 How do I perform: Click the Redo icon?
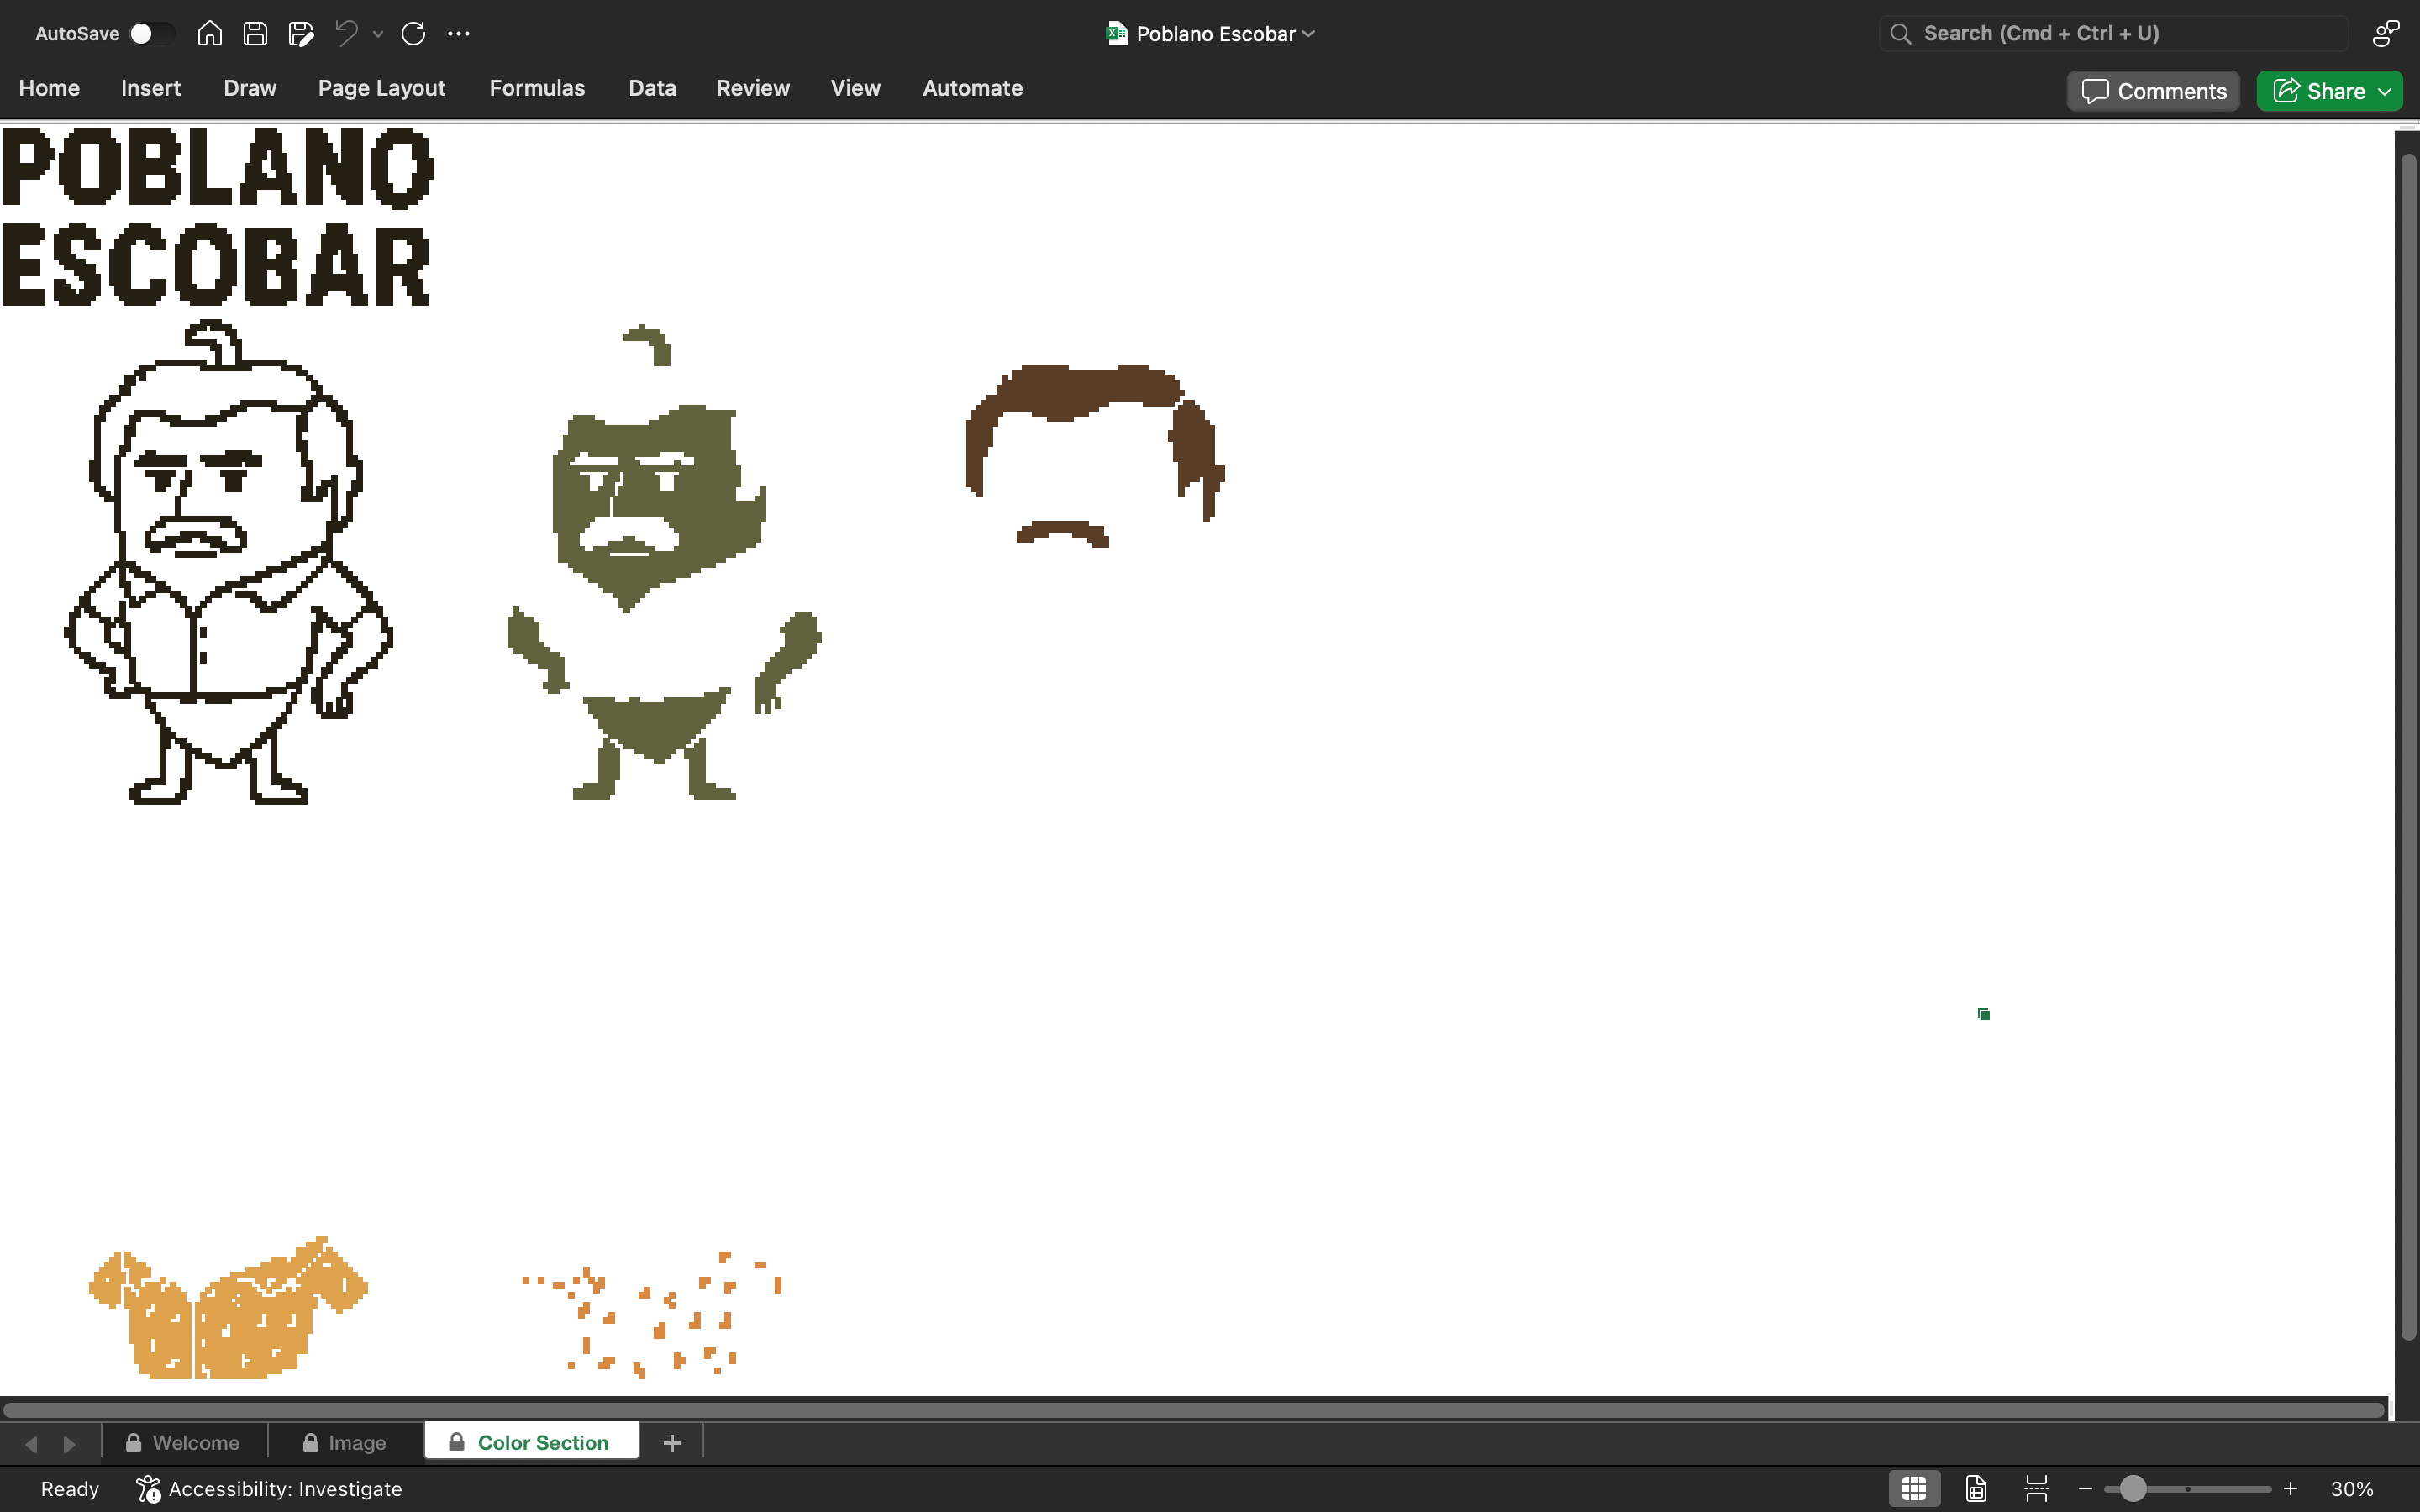[x=413, y=33]
